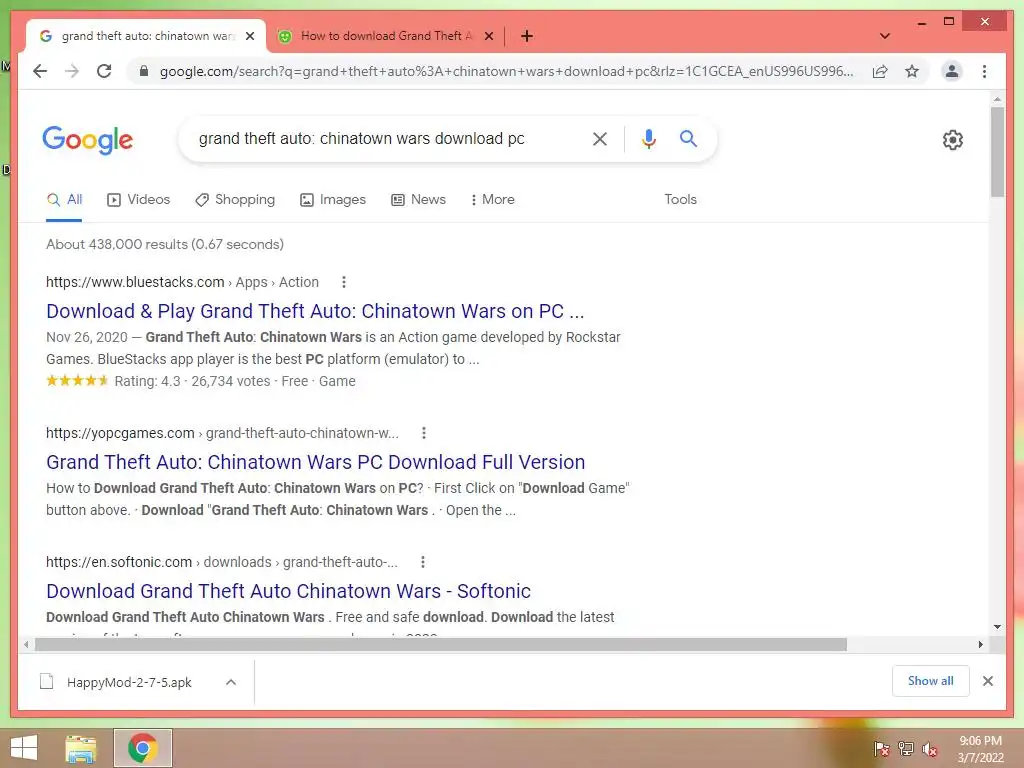
Task: Open Download & Play Grand Theft Auto link
Action: point(315,312)
